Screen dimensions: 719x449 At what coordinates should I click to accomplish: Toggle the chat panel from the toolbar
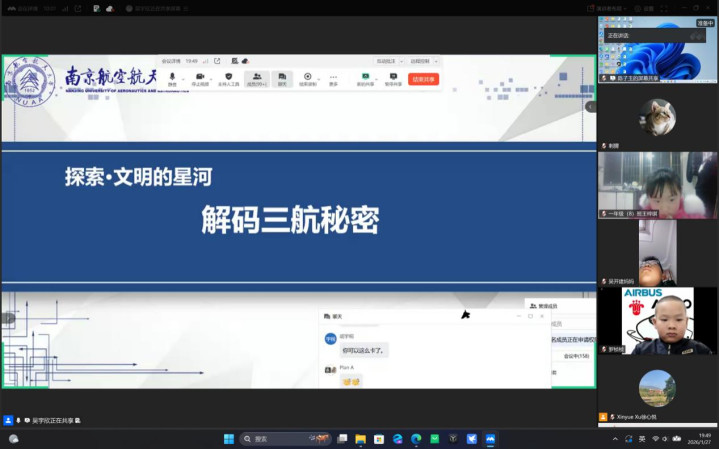coord(282,79)
